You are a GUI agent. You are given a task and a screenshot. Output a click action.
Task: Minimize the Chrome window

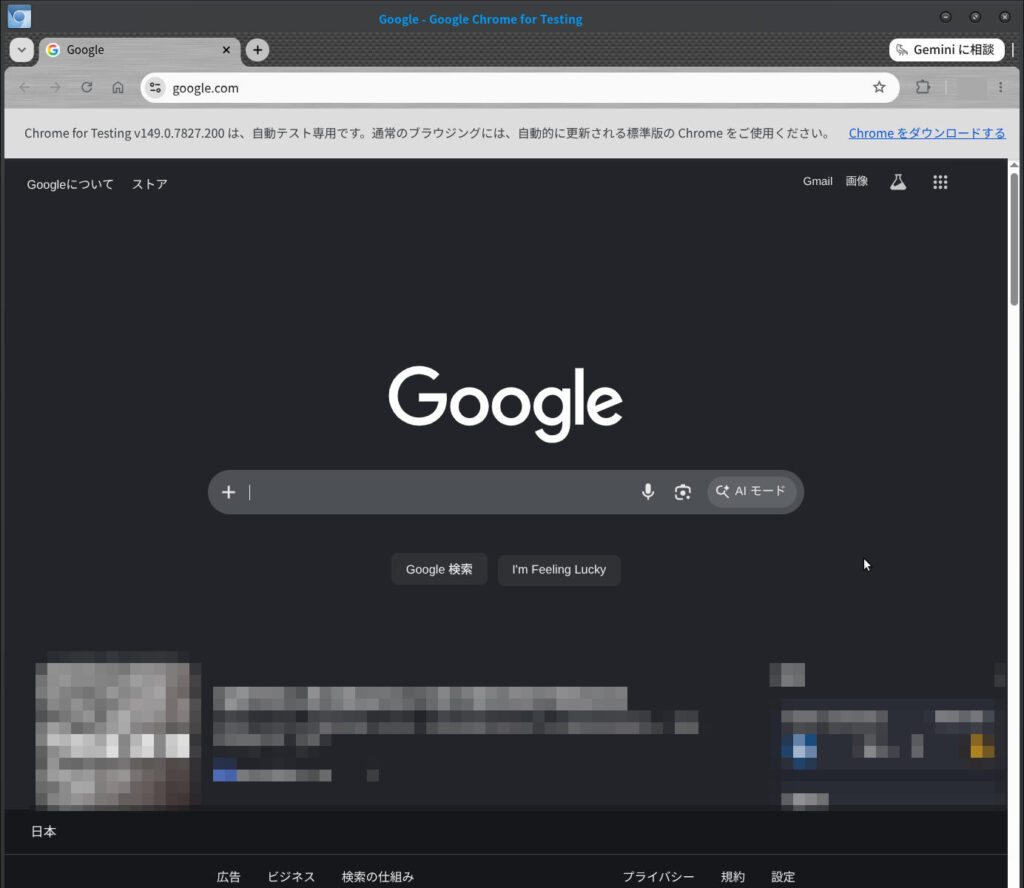[945, 17]
